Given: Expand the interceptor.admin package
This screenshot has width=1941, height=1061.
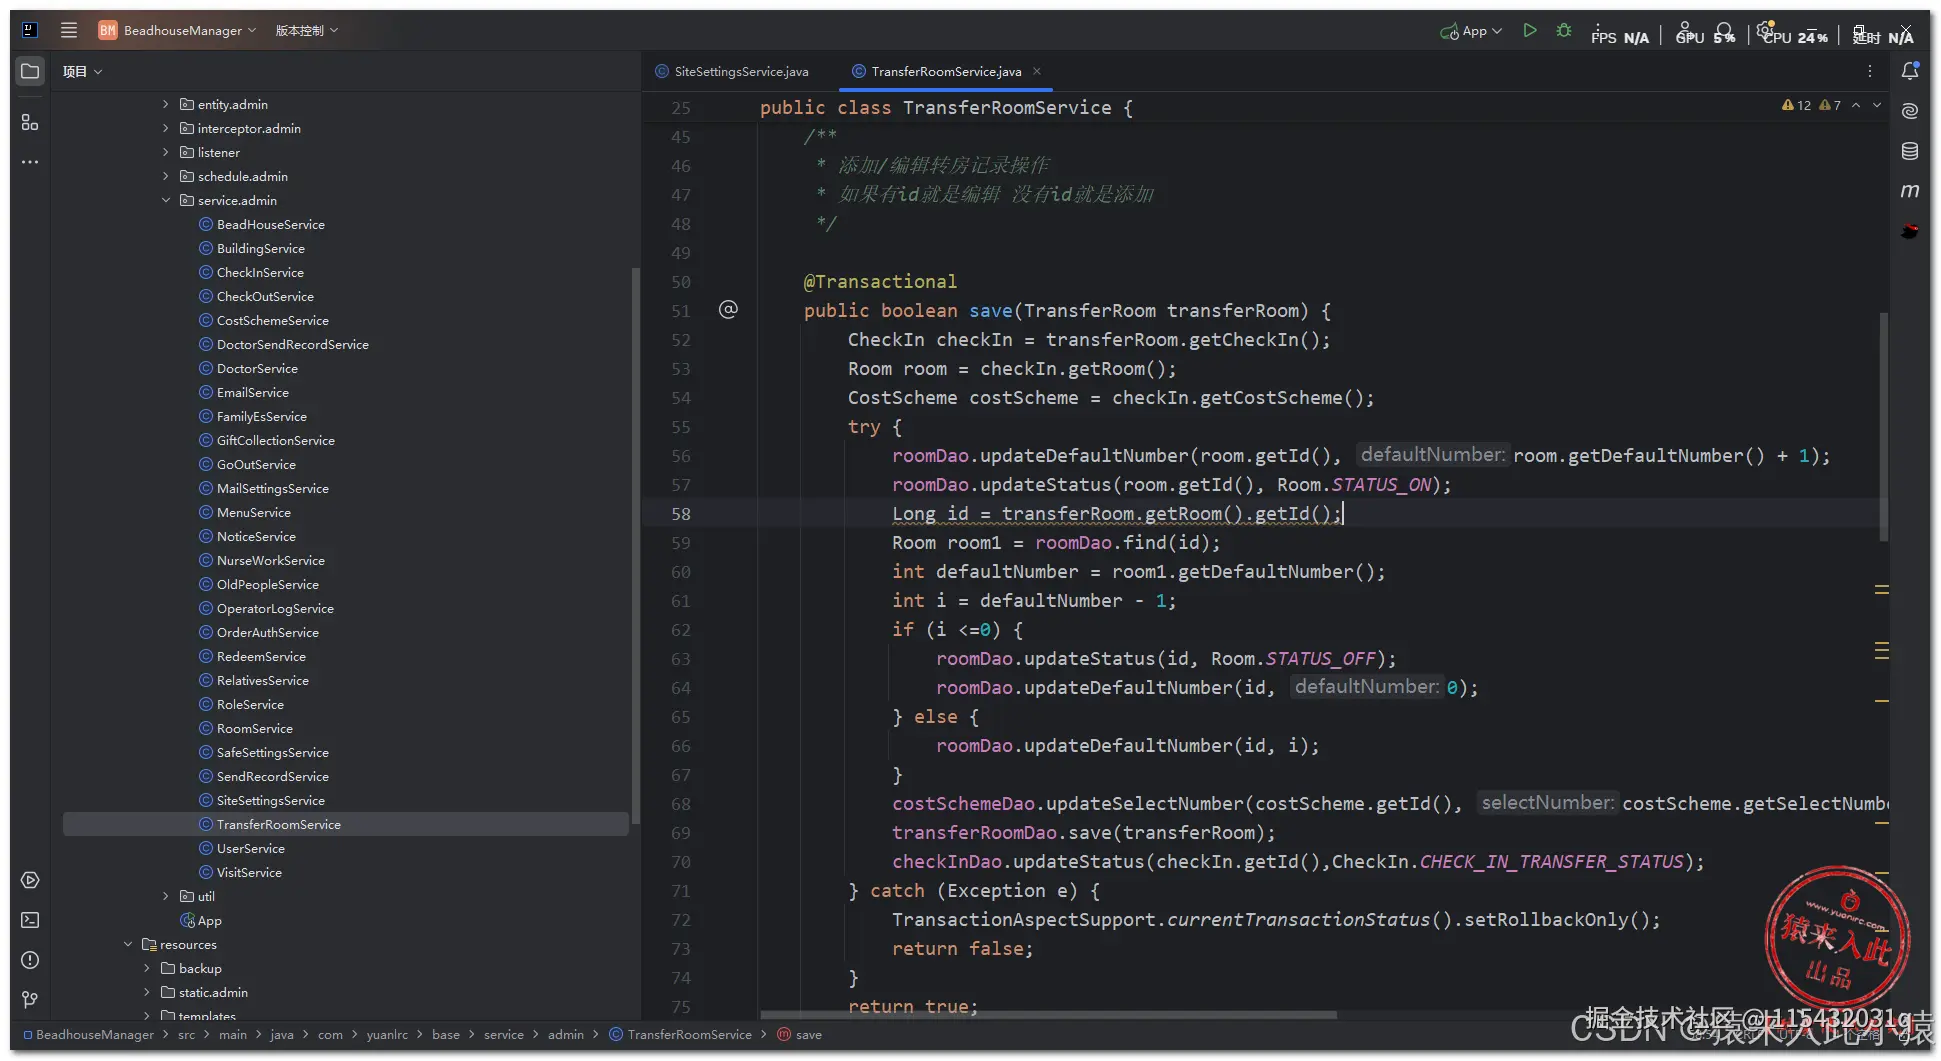Looking at the screenshot, I should pyautogui.click(x=166, y=128).
